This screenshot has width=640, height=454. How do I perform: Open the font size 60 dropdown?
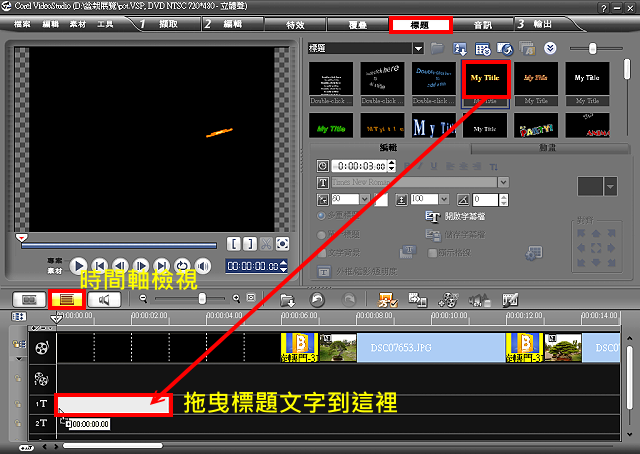(x=364, y=199)
